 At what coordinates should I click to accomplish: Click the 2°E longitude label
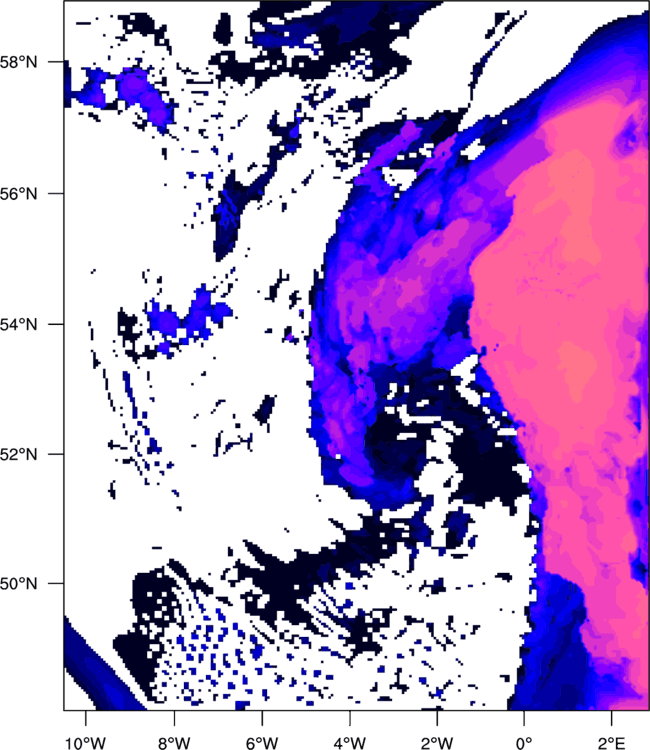[x=611, y=743]
